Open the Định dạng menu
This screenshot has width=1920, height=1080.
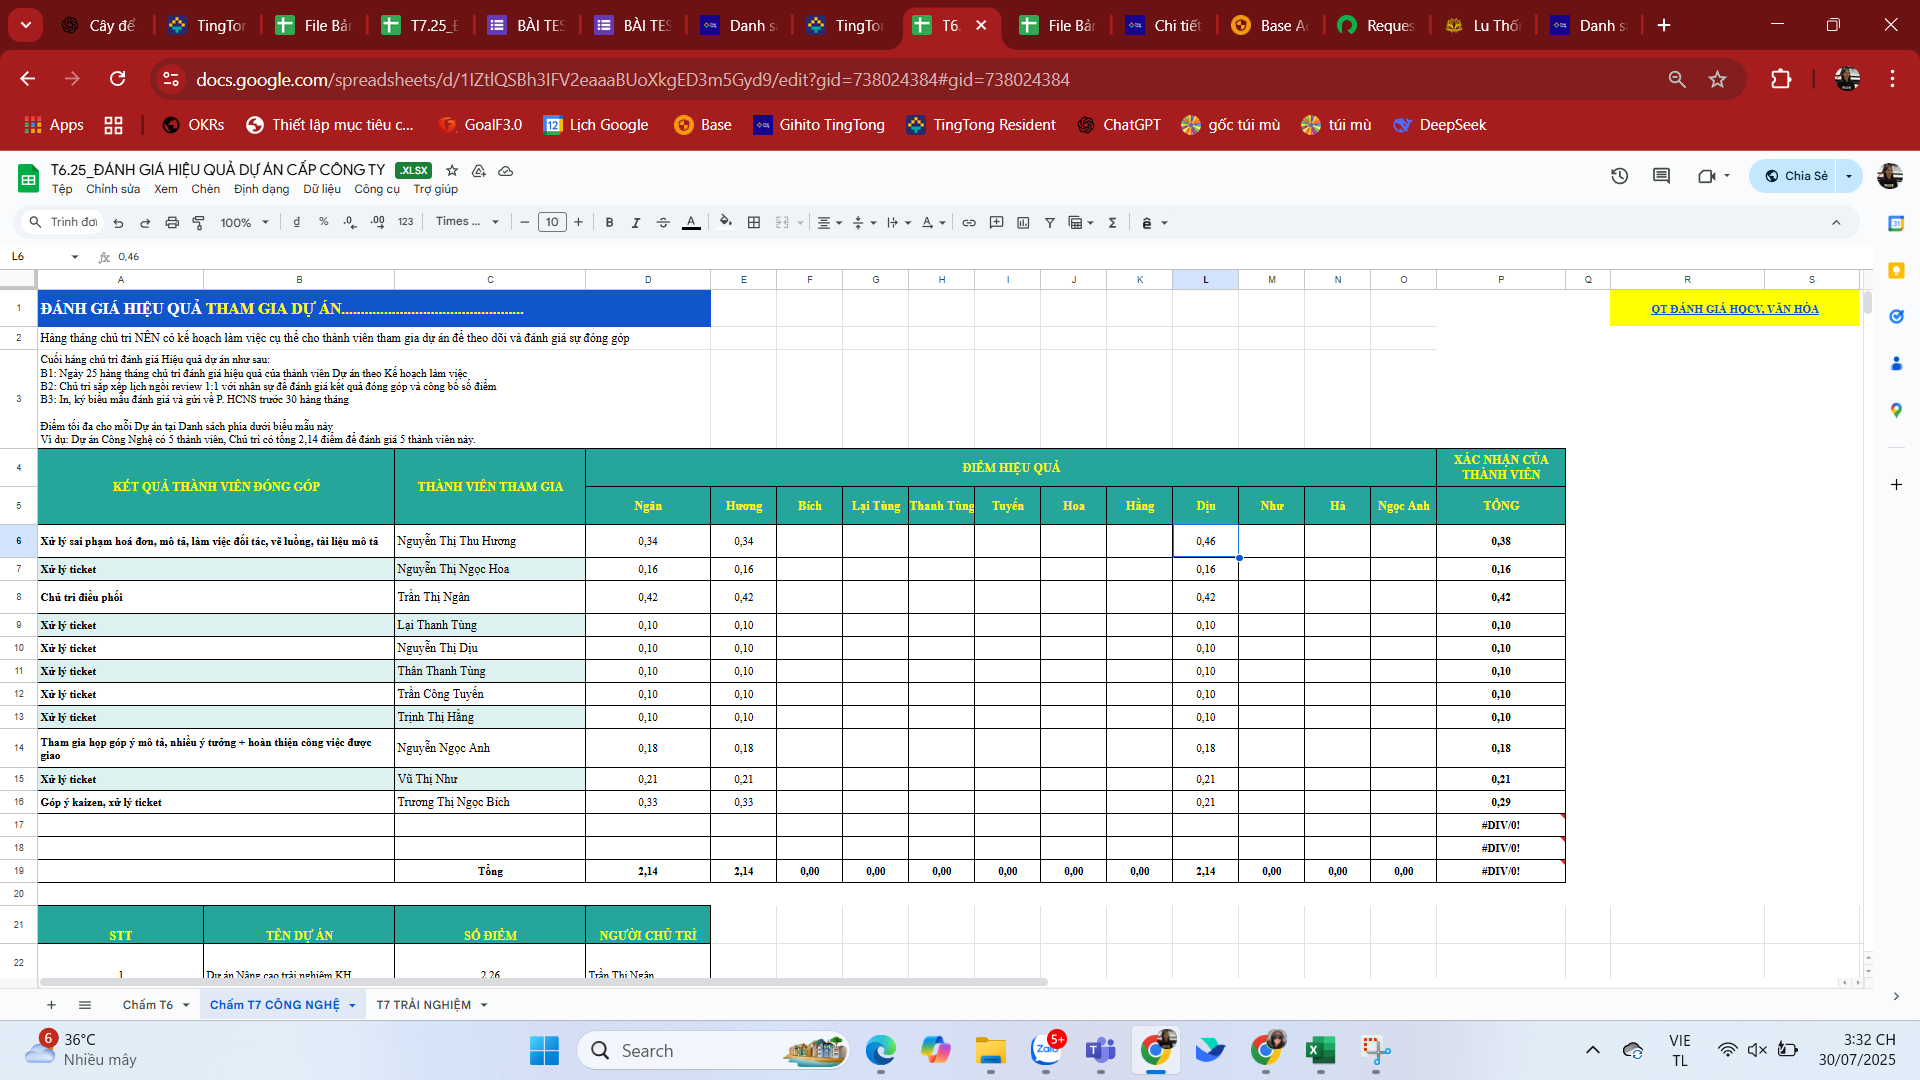[261, 189]
